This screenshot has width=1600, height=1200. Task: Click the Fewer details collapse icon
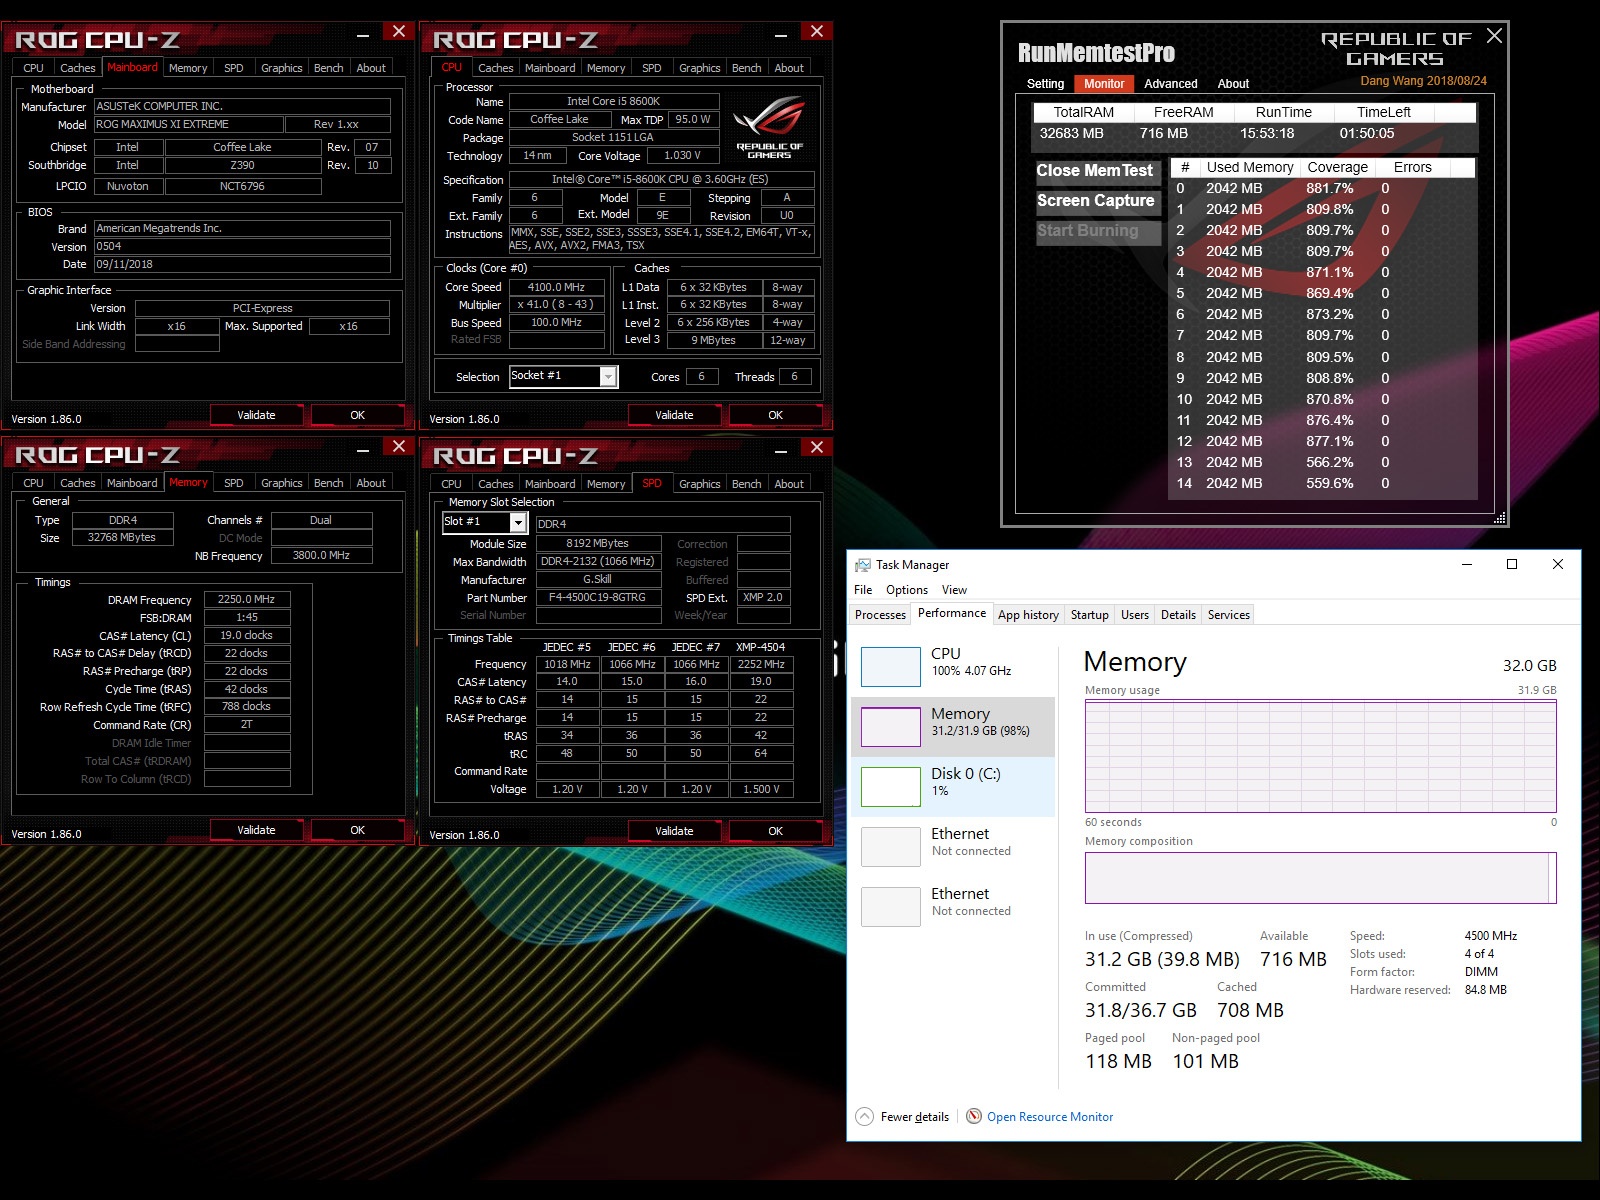point(864,1117)
